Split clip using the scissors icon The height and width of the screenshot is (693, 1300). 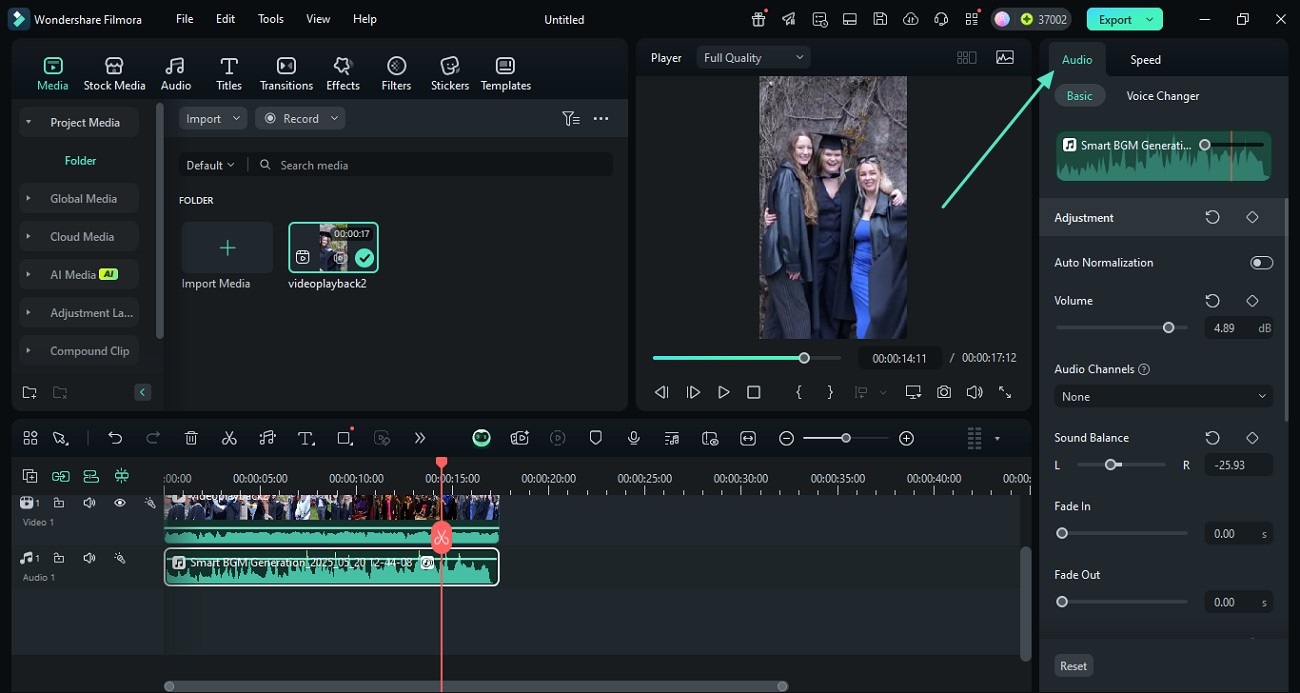[x=229, y=438]
